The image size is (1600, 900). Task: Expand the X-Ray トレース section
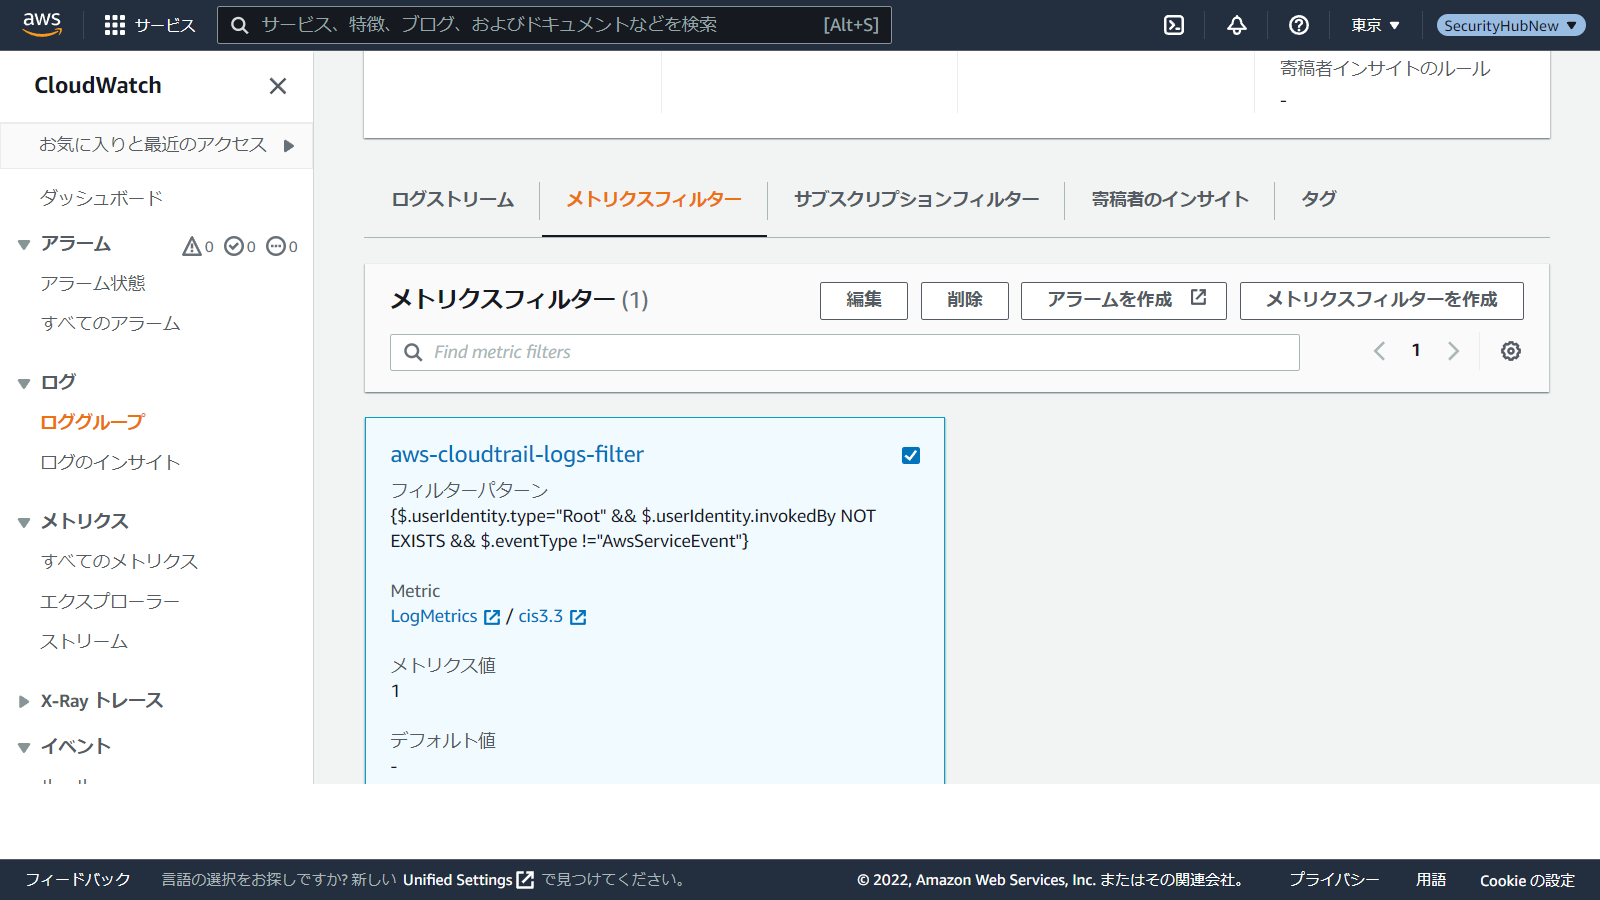point(24,702)
